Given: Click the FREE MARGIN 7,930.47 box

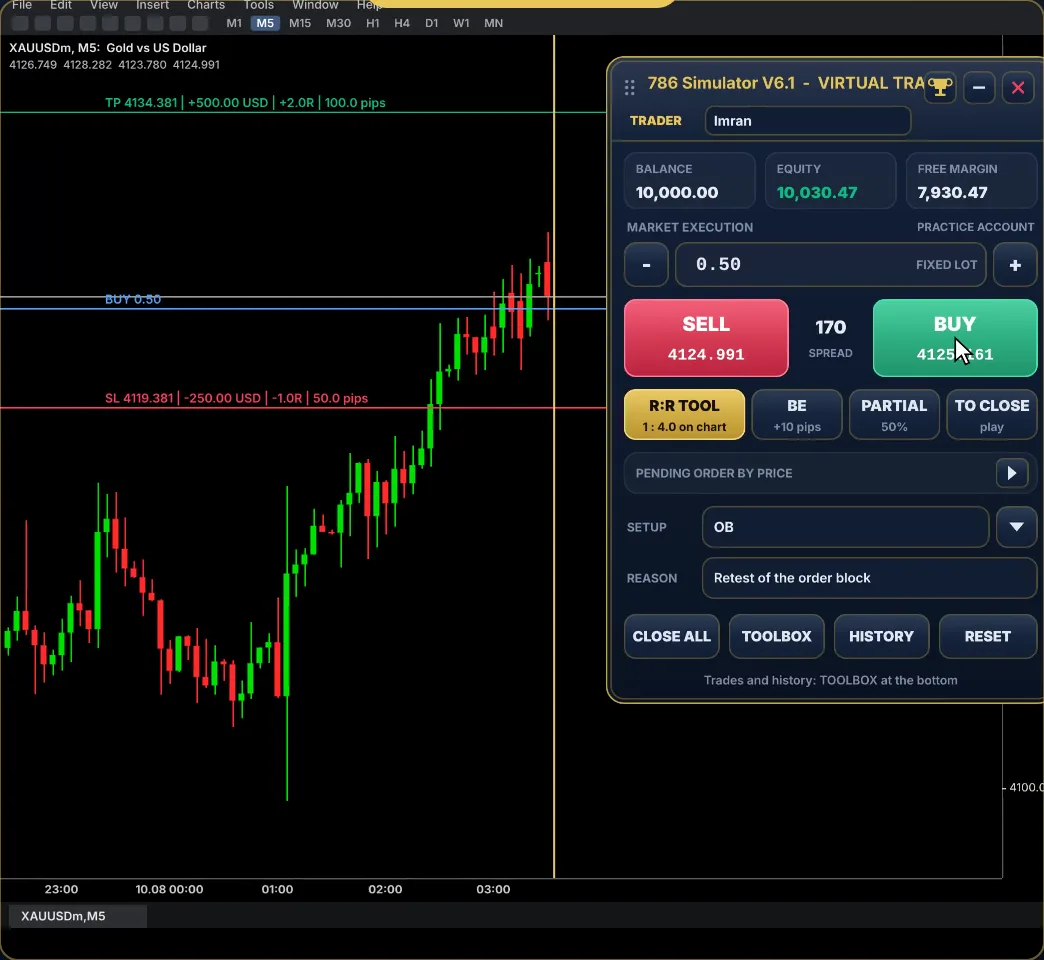Looking at the screenshot, I should [971, 180].
